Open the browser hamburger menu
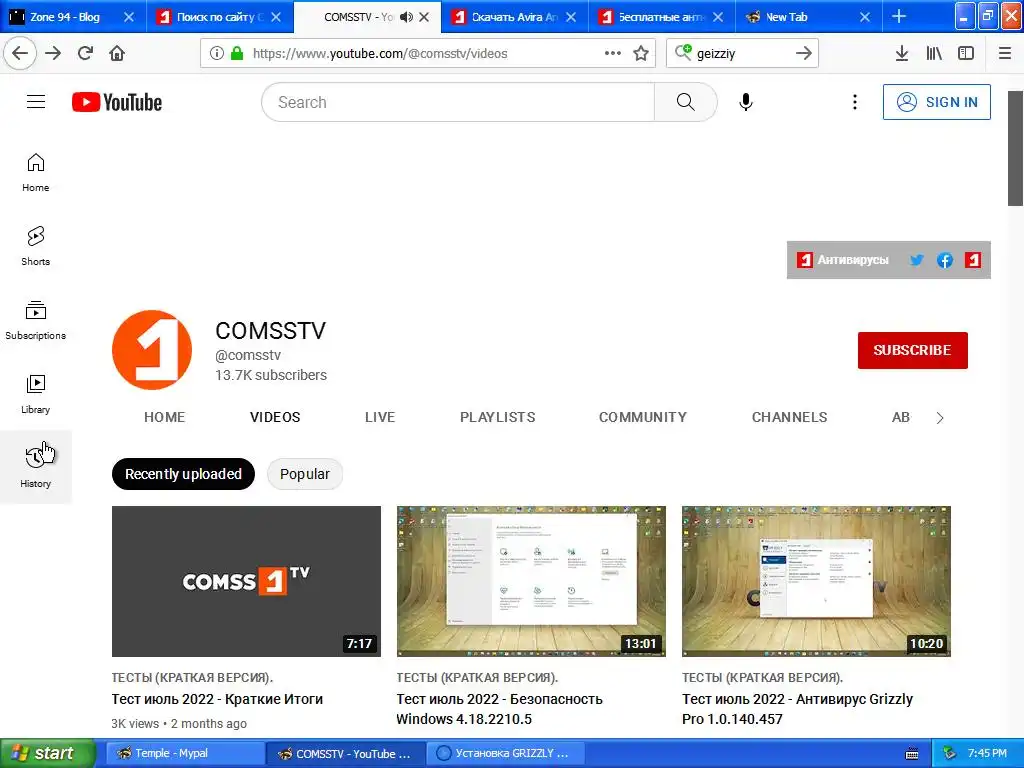The height and width of the screenshot is (768, 1024). tap(1005, 53)
